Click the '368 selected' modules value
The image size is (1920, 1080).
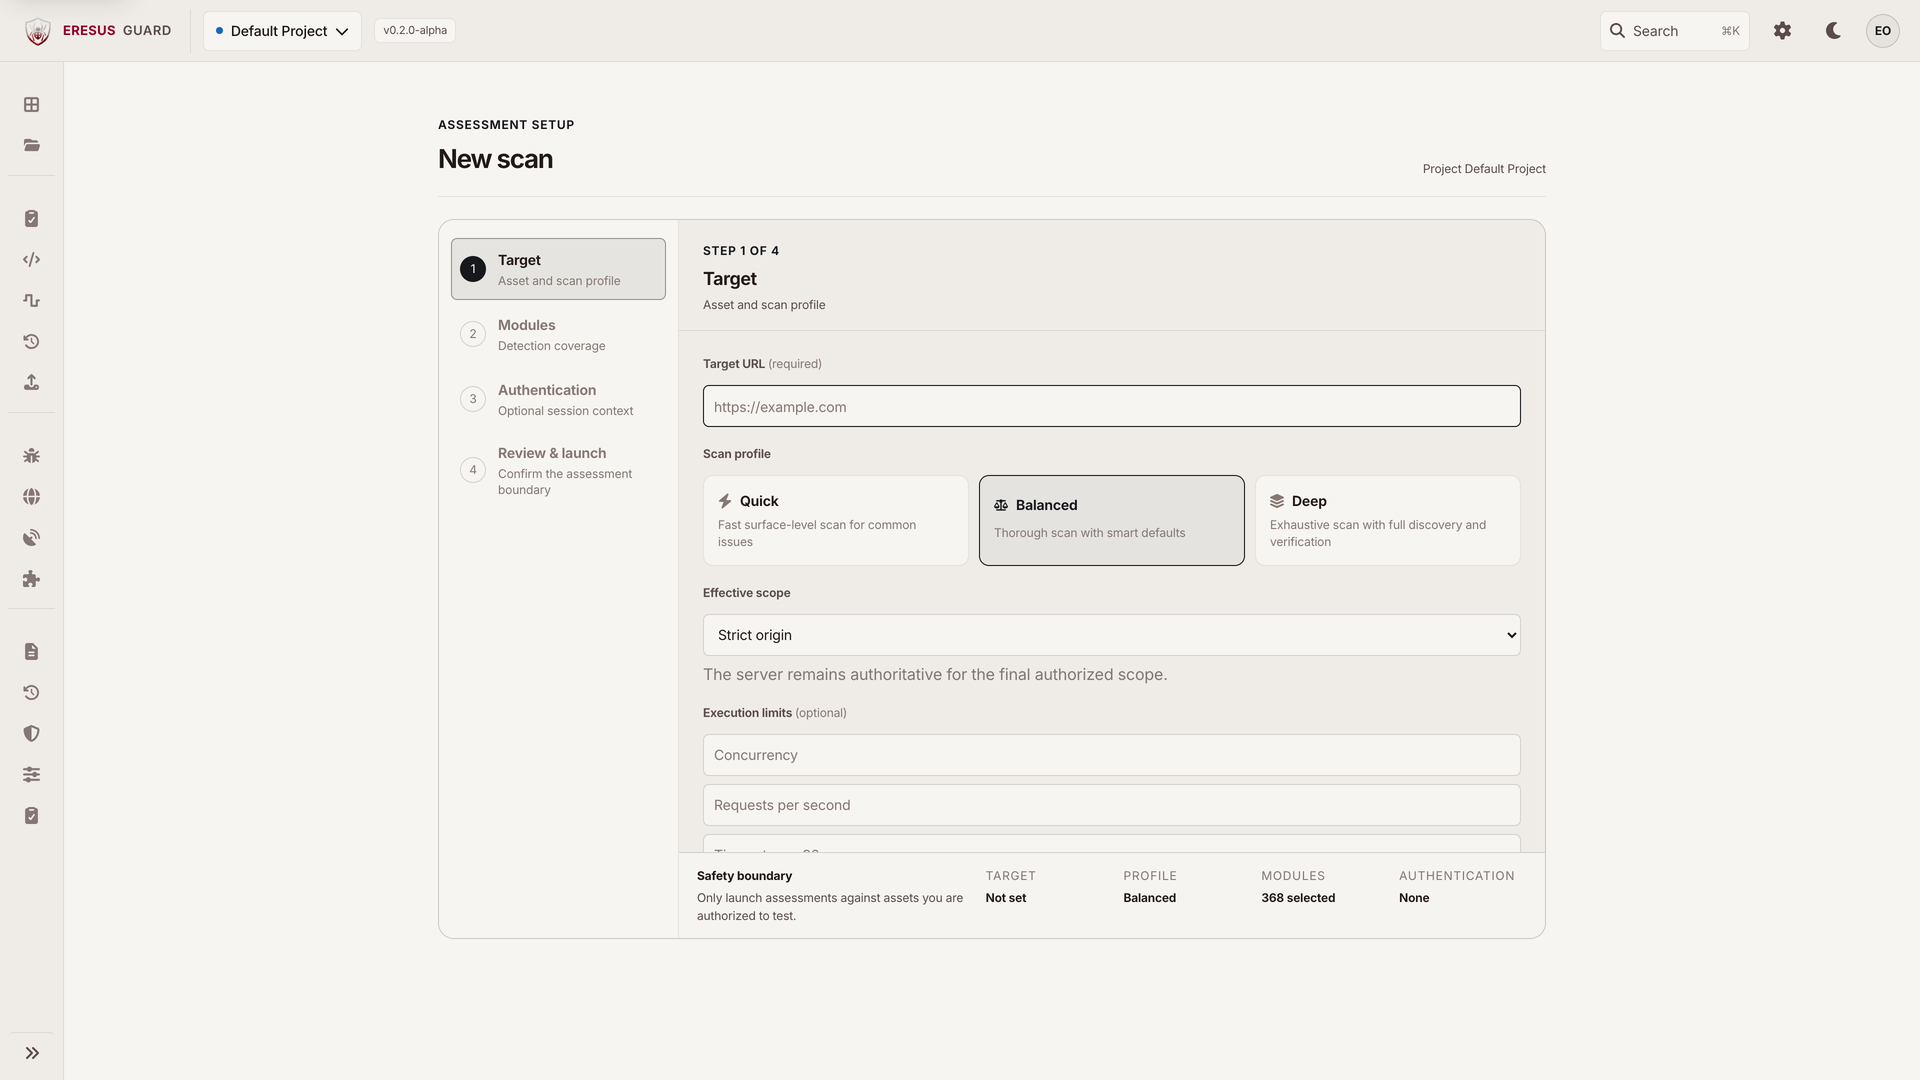pyautogui.click(x=1298, y=898)
